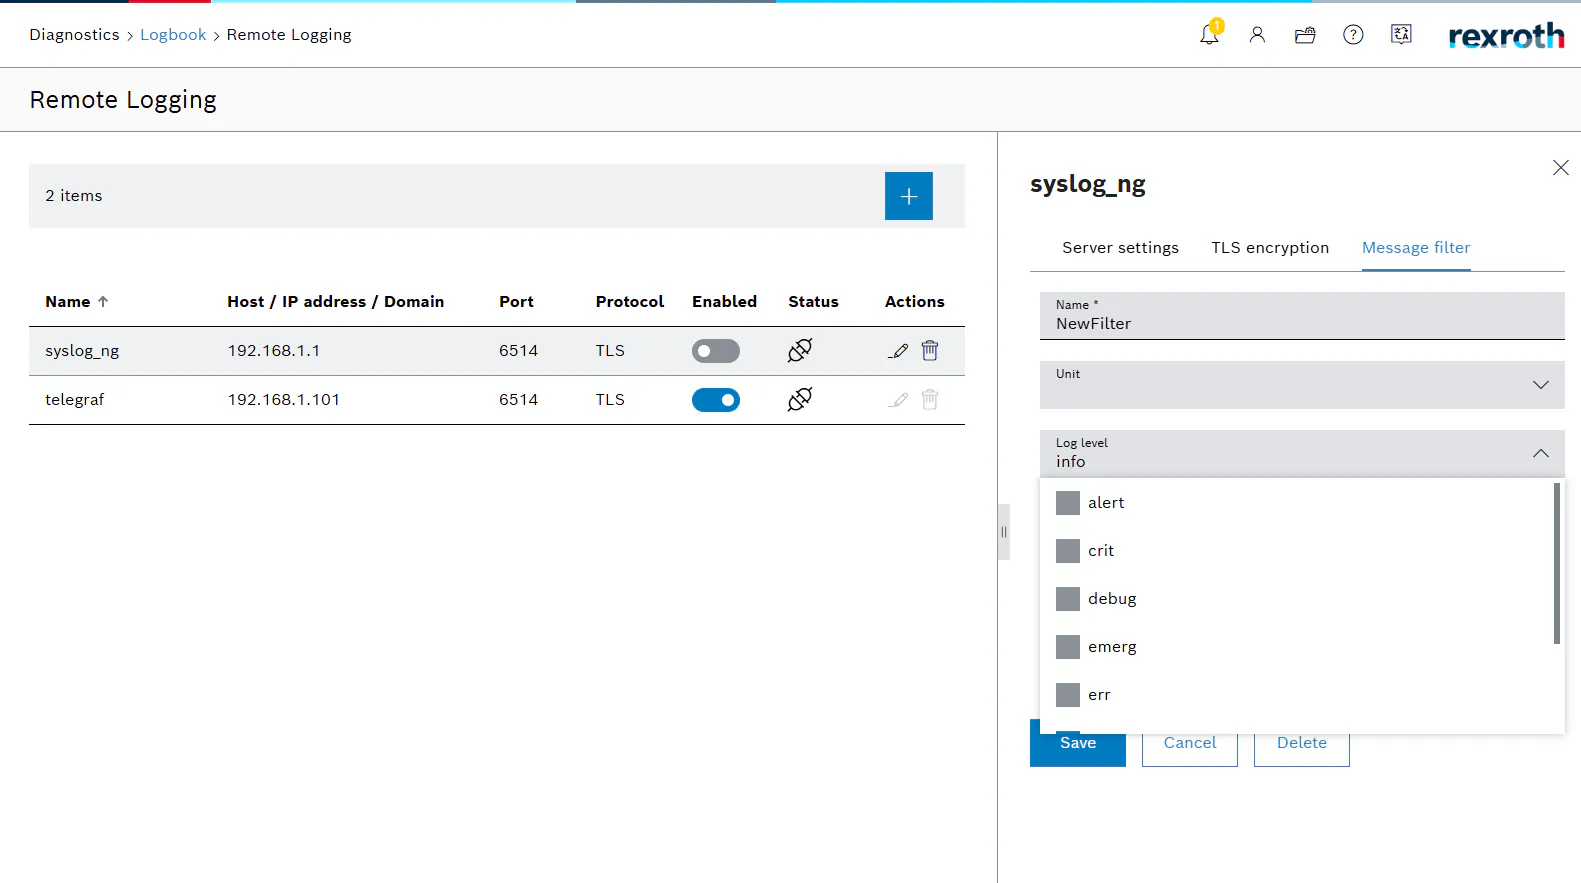The width and height of the screenshot is (1581, 883).
Task: Close the syslog_ng side panel
Action: click(1561, 168)
